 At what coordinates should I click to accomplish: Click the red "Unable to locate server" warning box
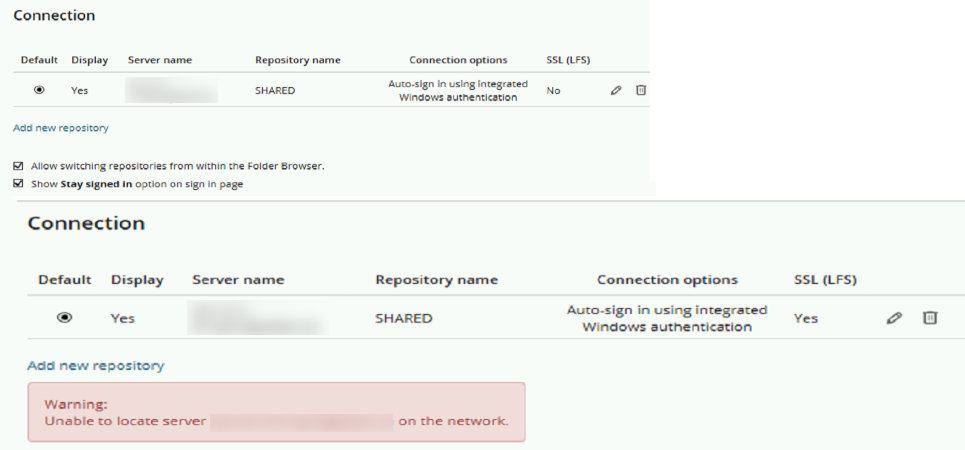(276, 412)
